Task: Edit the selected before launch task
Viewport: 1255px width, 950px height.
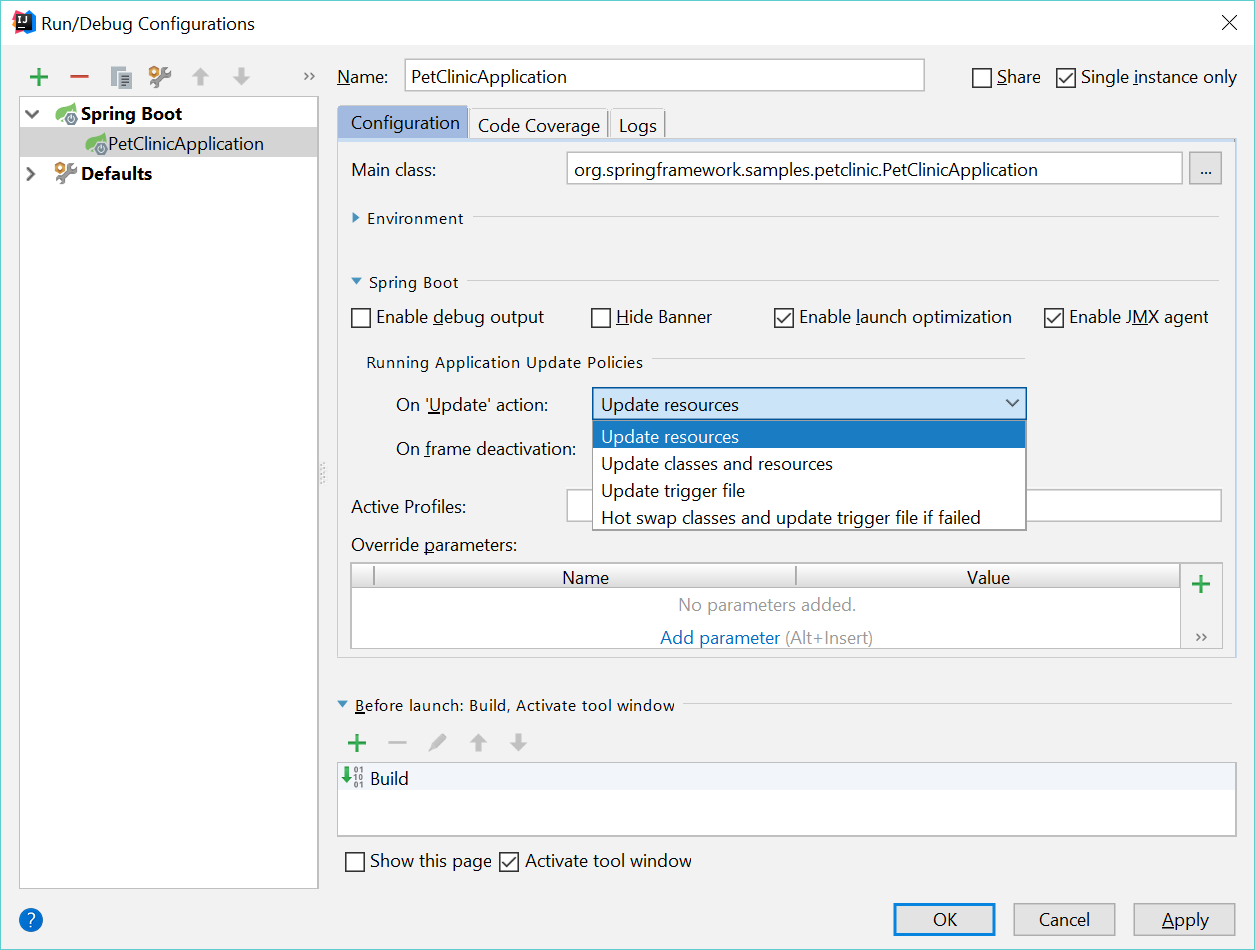Action: pos(437,743)
